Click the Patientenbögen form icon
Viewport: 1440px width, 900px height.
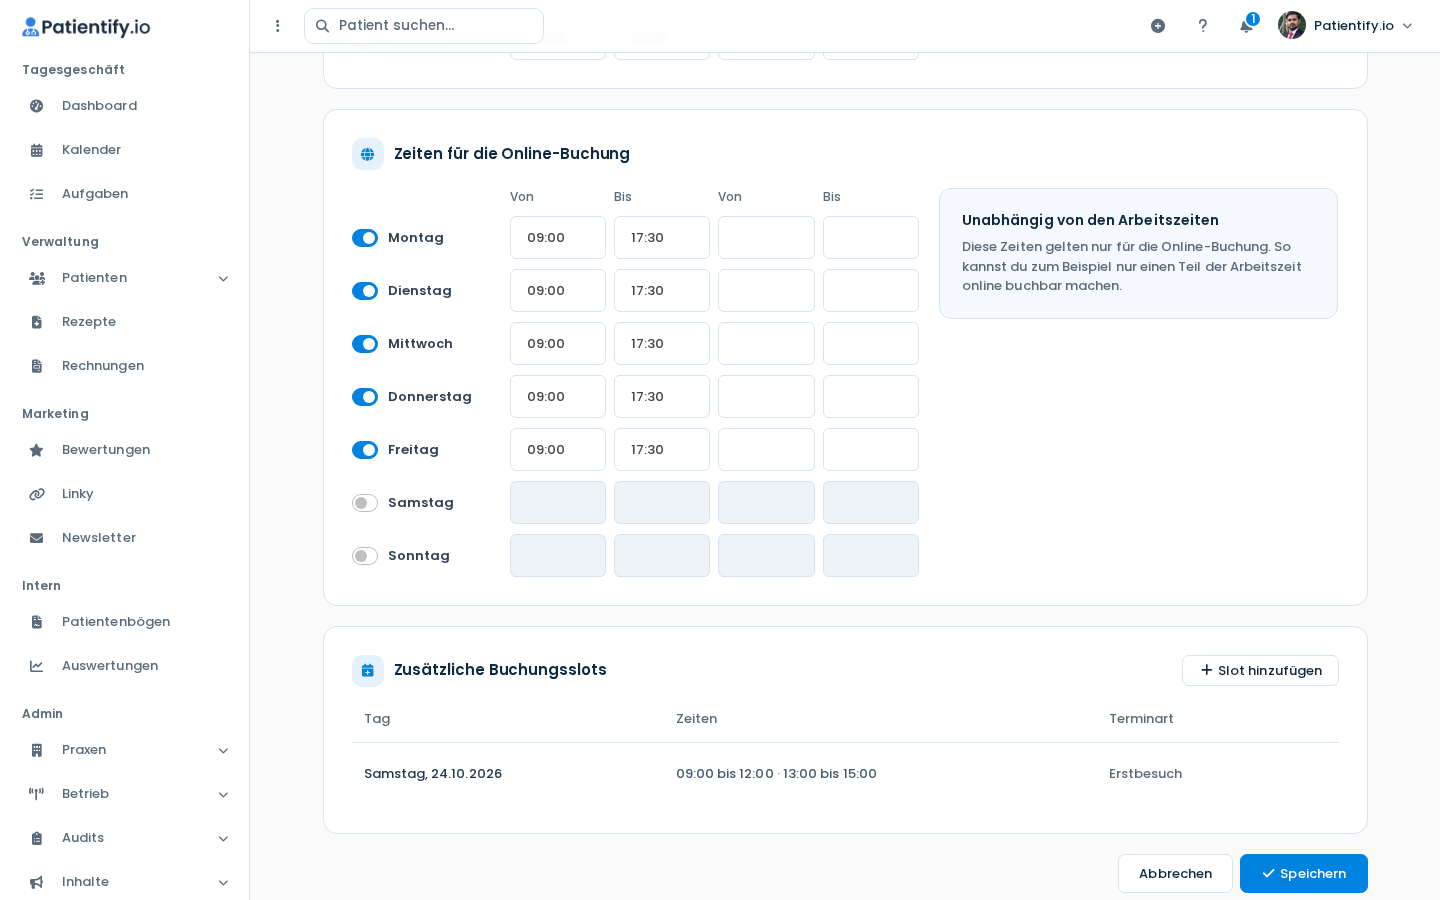(x=37, y=622)
